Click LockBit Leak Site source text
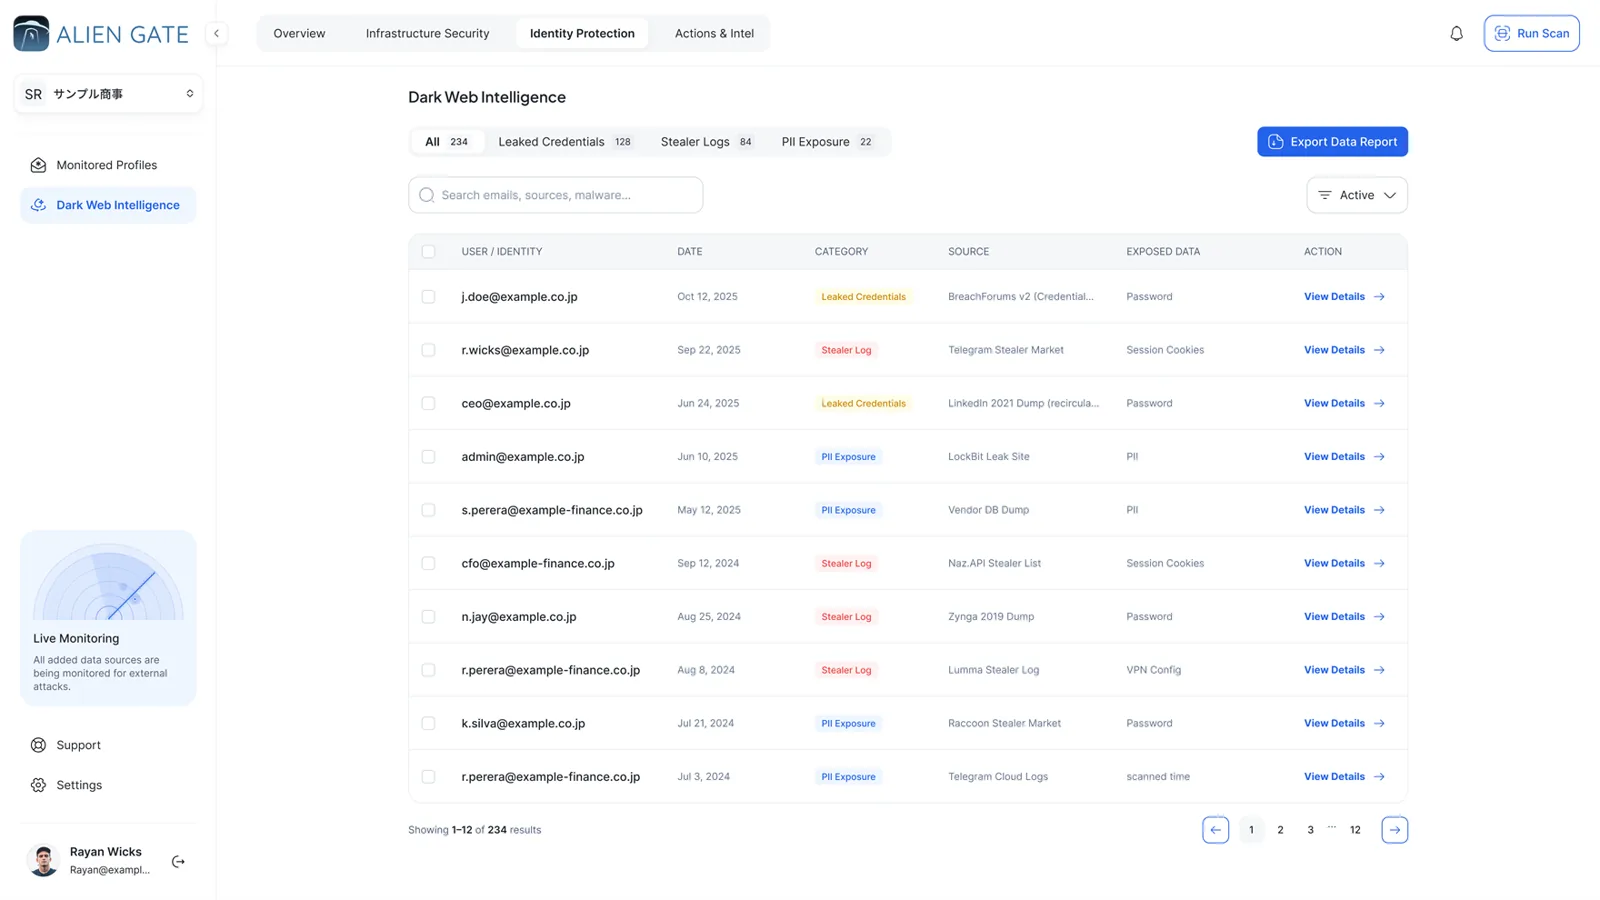 tap(988, 457)
